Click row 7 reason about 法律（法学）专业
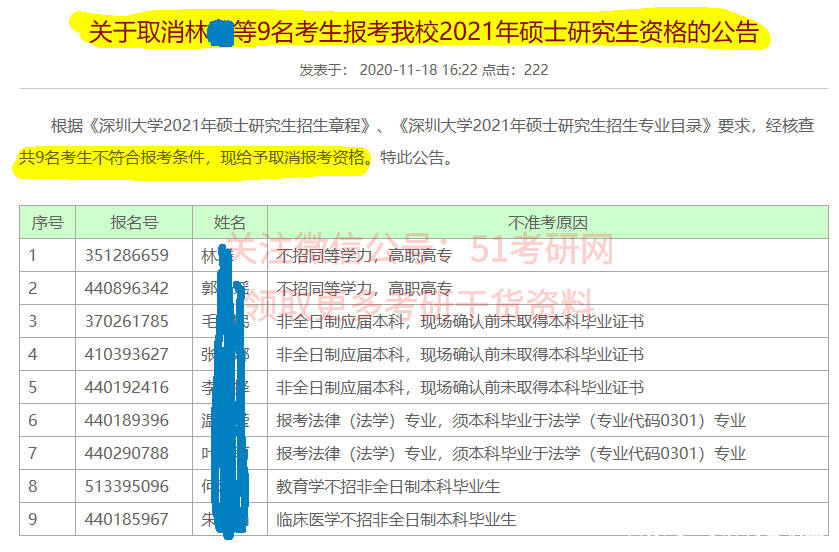Screen dimensions: 839x552 click(x=511, y=454)
